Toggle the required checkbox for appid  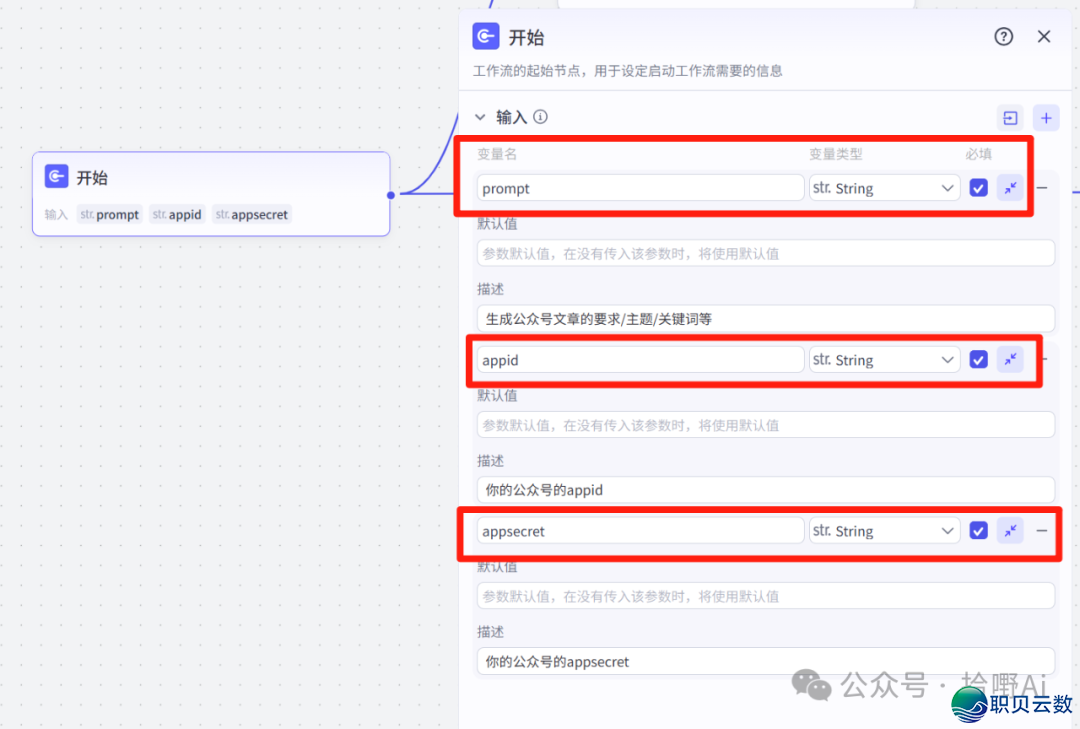click(x=978, y=359)
